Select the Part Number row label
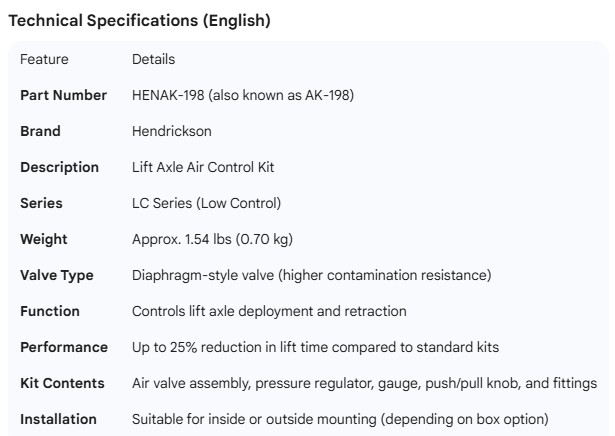This screenshot has width=615, height=436. tap(63, 96)
